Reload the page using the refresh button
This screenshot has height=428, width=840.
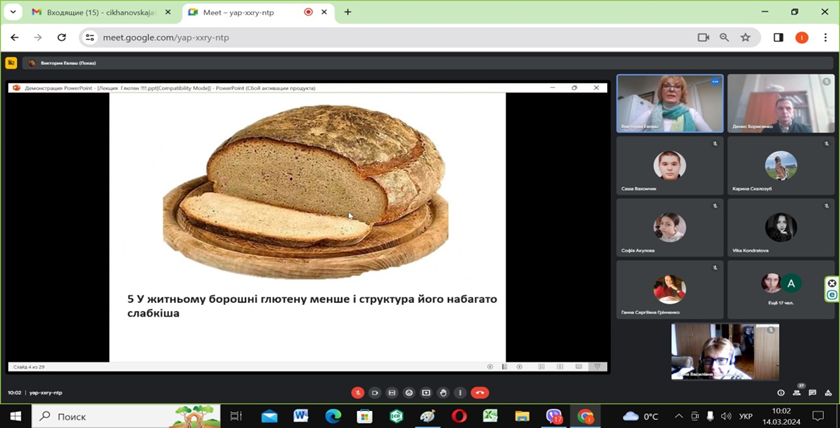click(62, 37)
